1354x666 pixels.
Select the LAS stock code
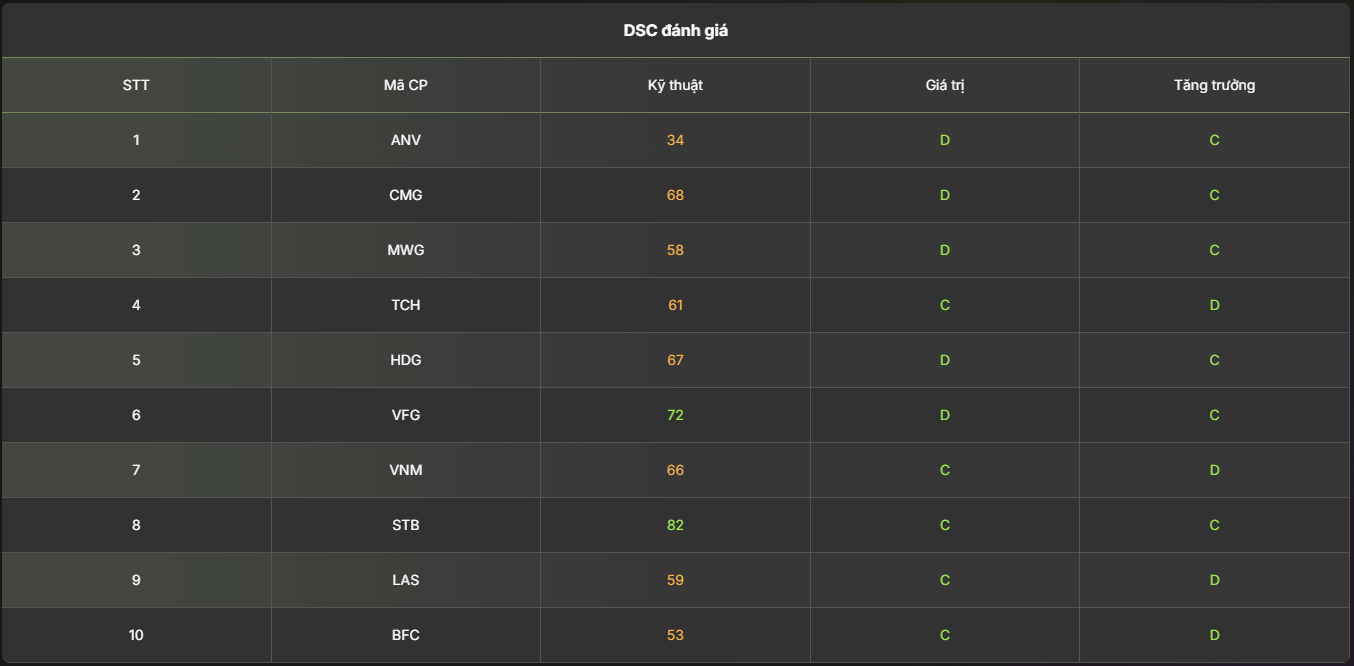click(405, 580)
